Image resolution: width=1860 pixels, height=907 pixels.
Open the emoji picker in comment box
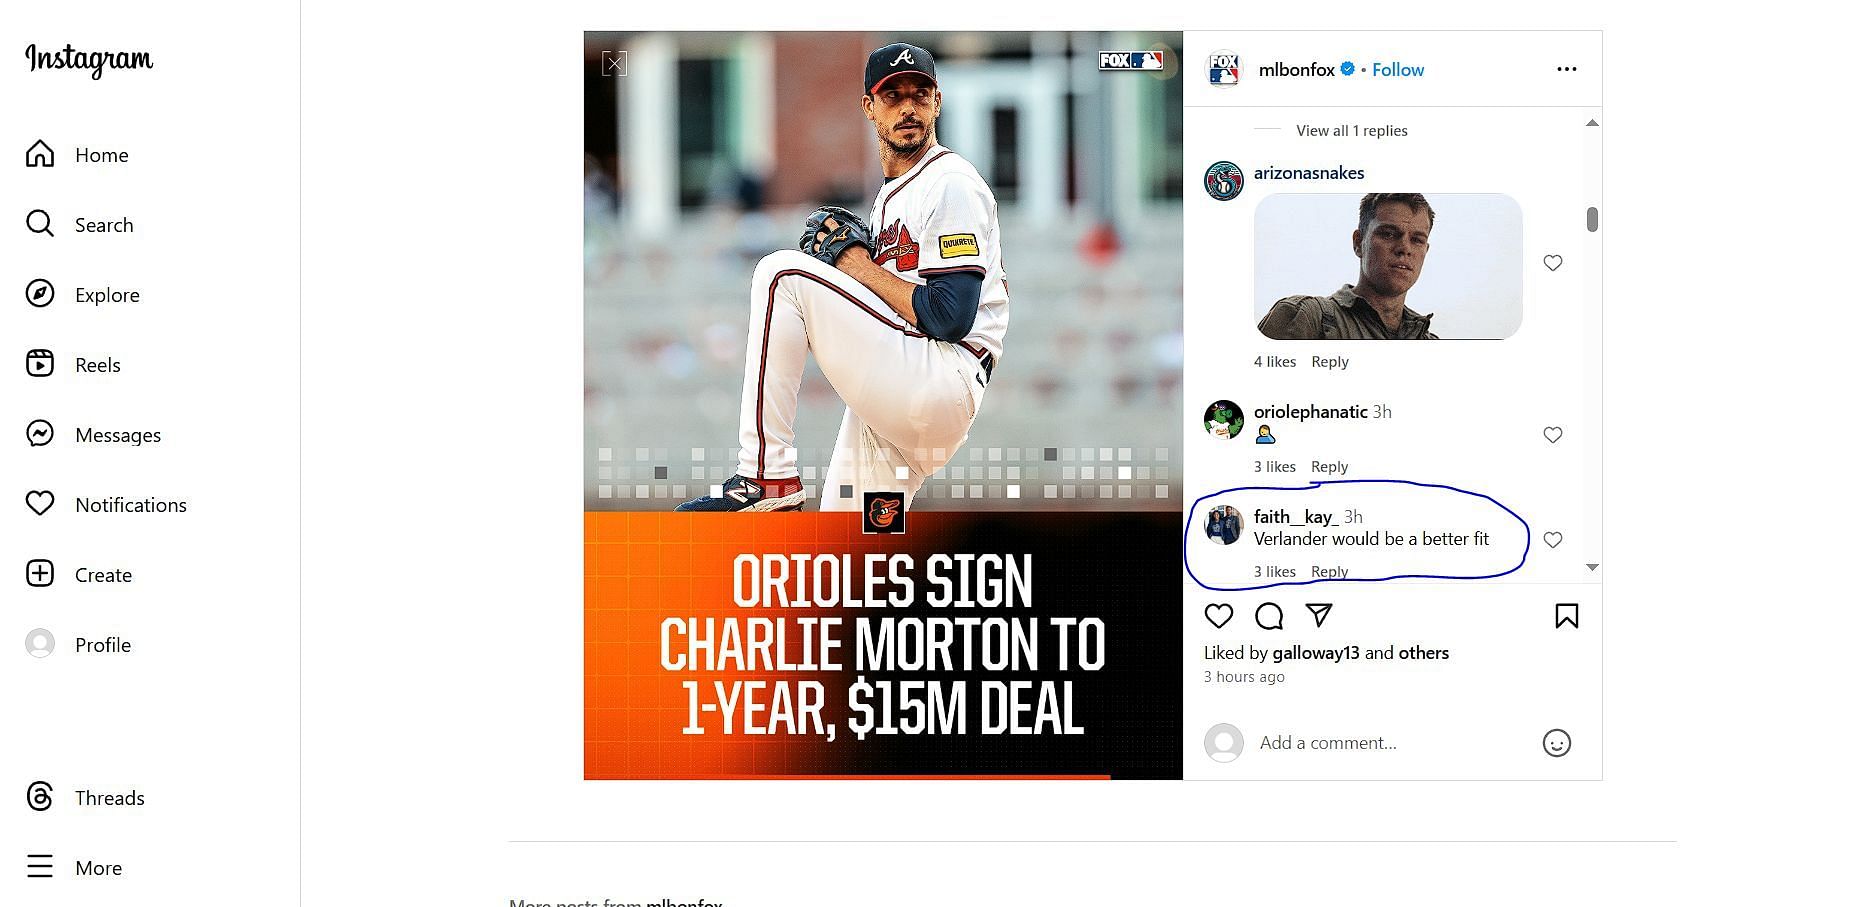click(1556, 743)
